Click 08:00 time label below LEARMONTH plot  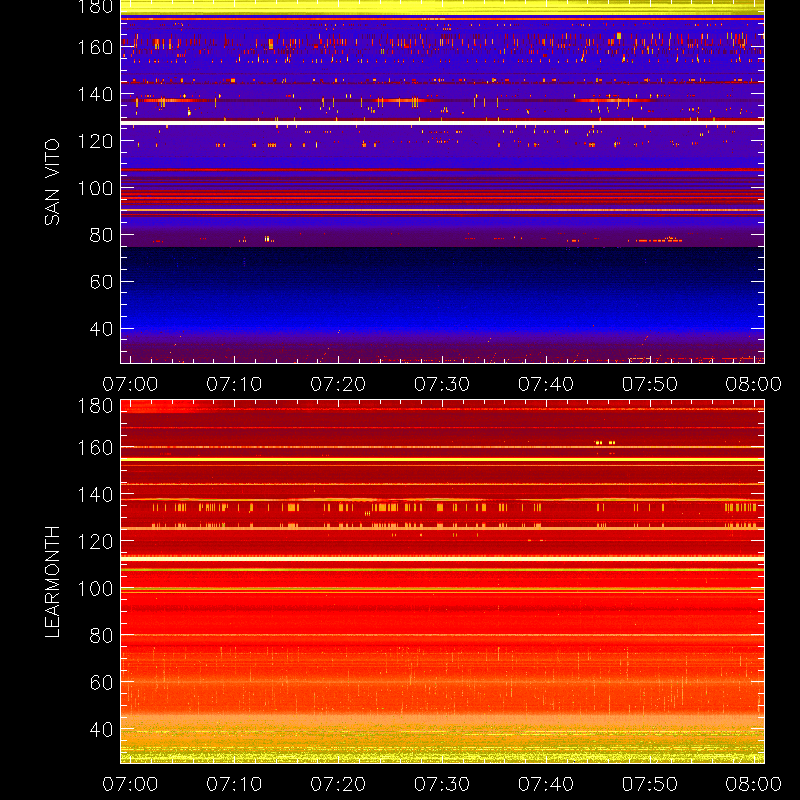[x=754, y=784]
